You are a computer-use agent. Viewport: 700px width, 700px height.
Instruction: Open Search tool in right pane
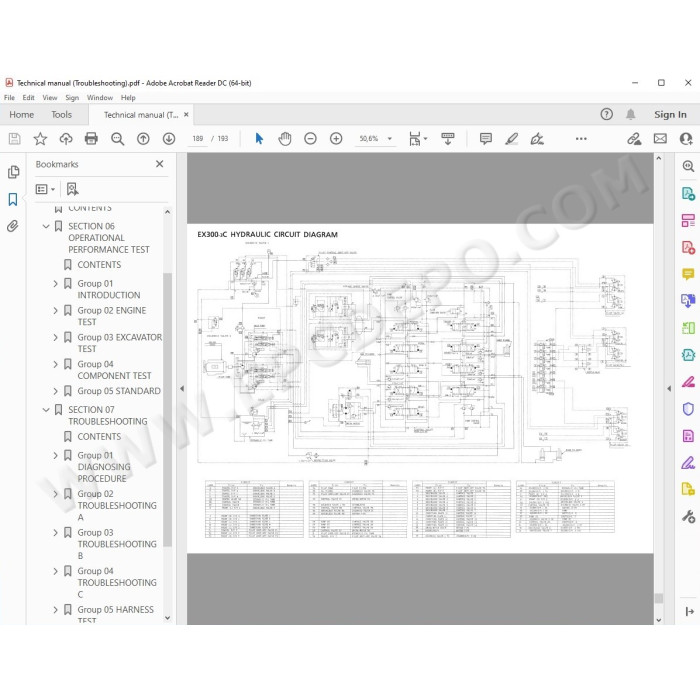[688, 166]
